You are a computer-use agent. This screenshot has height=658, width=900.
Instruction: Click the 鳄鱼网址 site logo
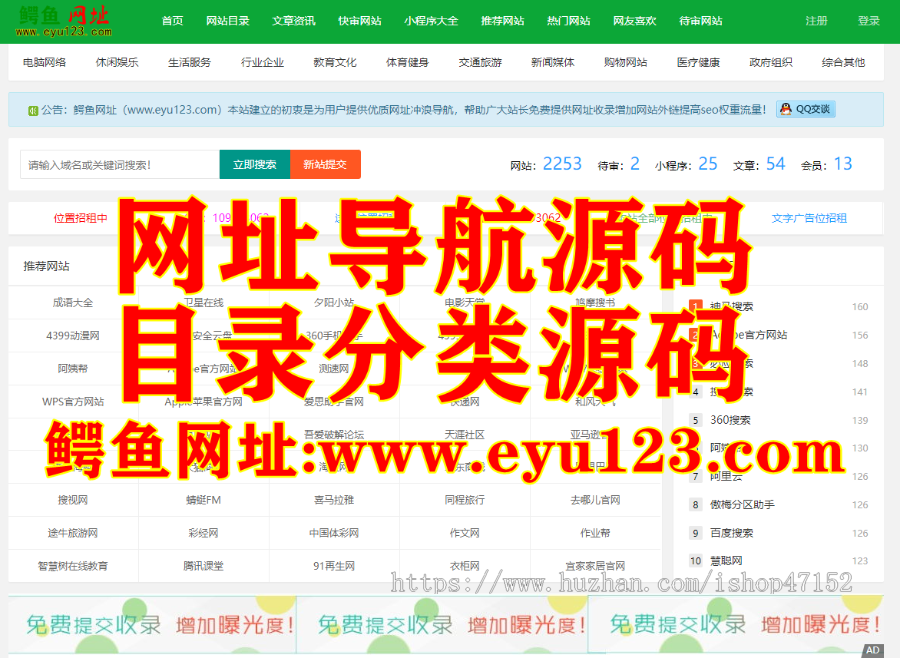(x=64, y=22)
